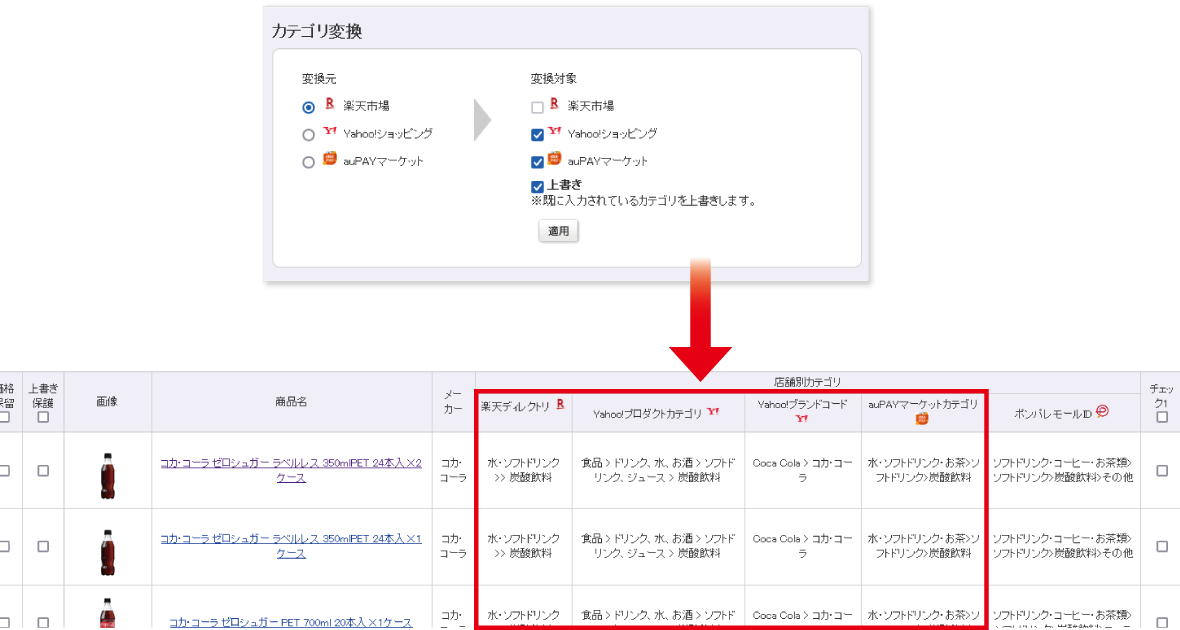Click the Yahoo!プロダクトカテゴリ header label

tap(647, 413)
